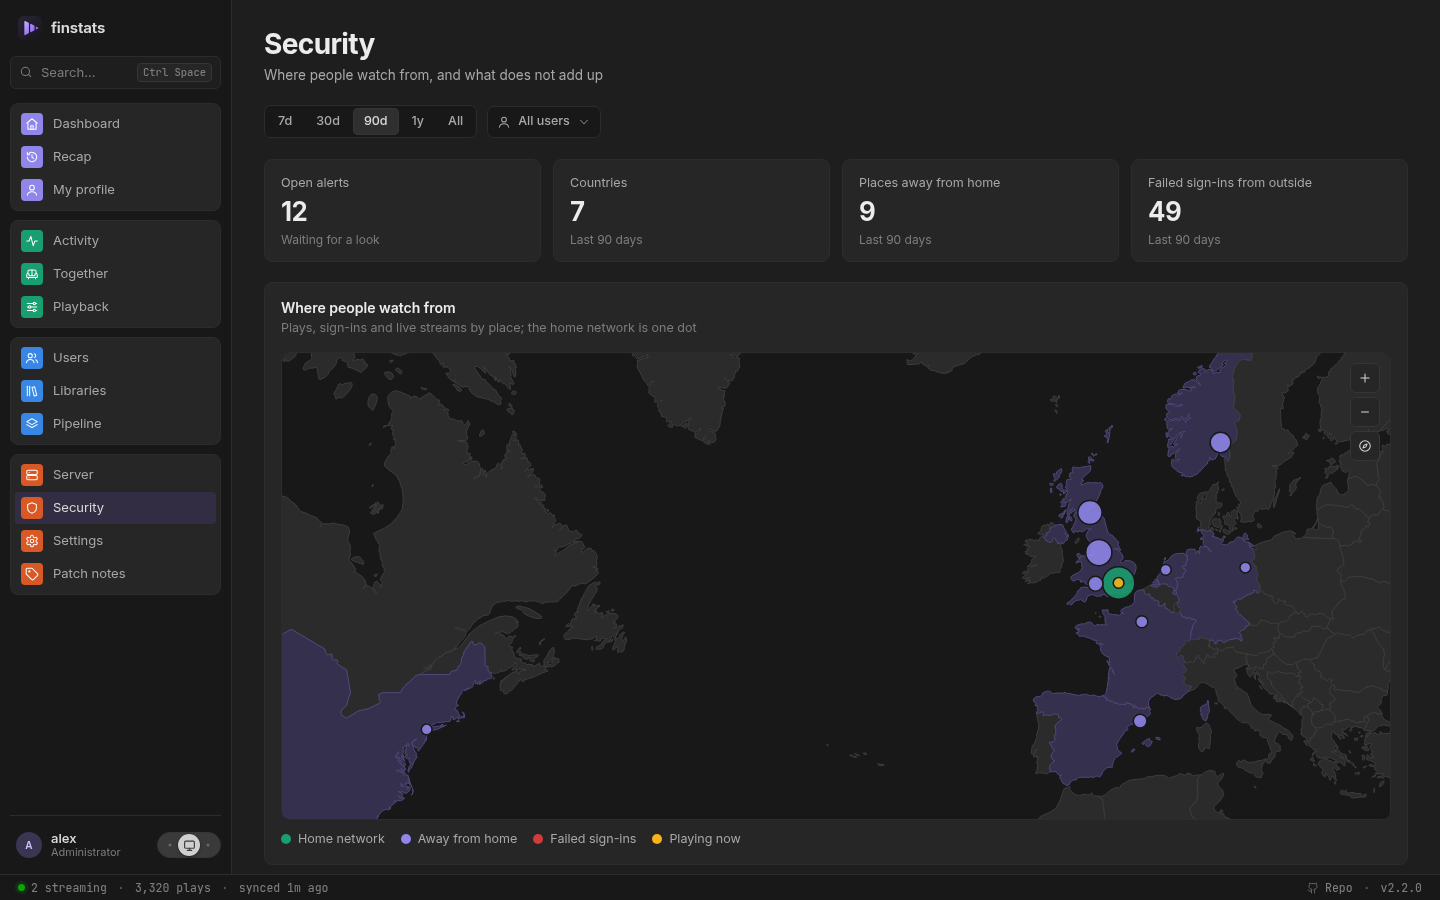Click the Playing now legend entry
The height and width of the screenshot is (900, 1440).
pyautogui.click(x=696, y=839)
